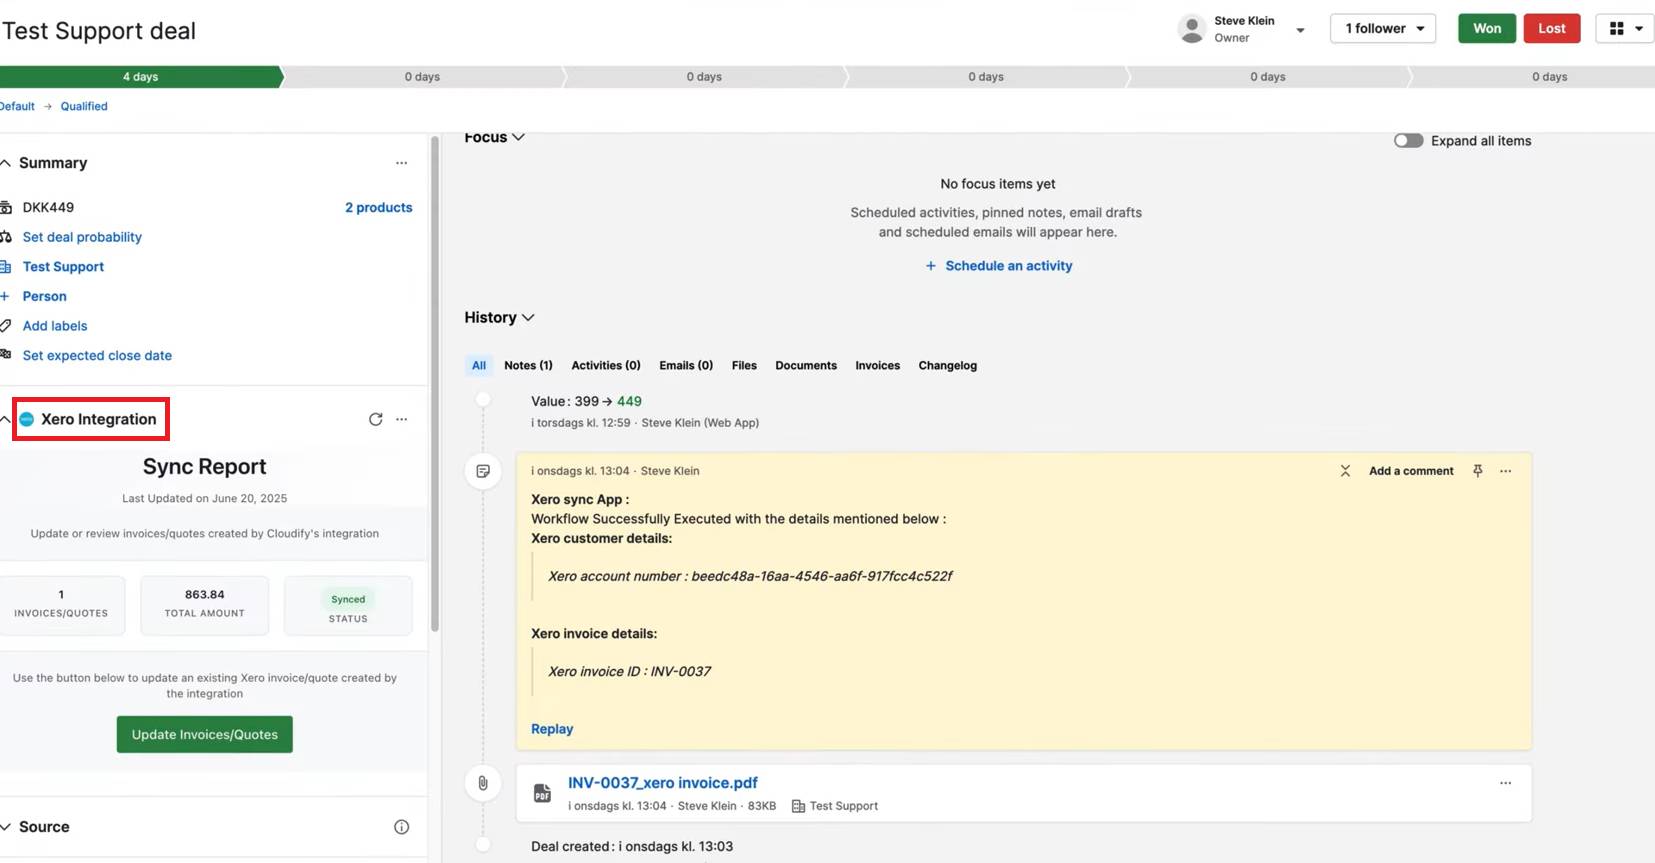Click the DKK449 deal value

[x=48, y=207]
